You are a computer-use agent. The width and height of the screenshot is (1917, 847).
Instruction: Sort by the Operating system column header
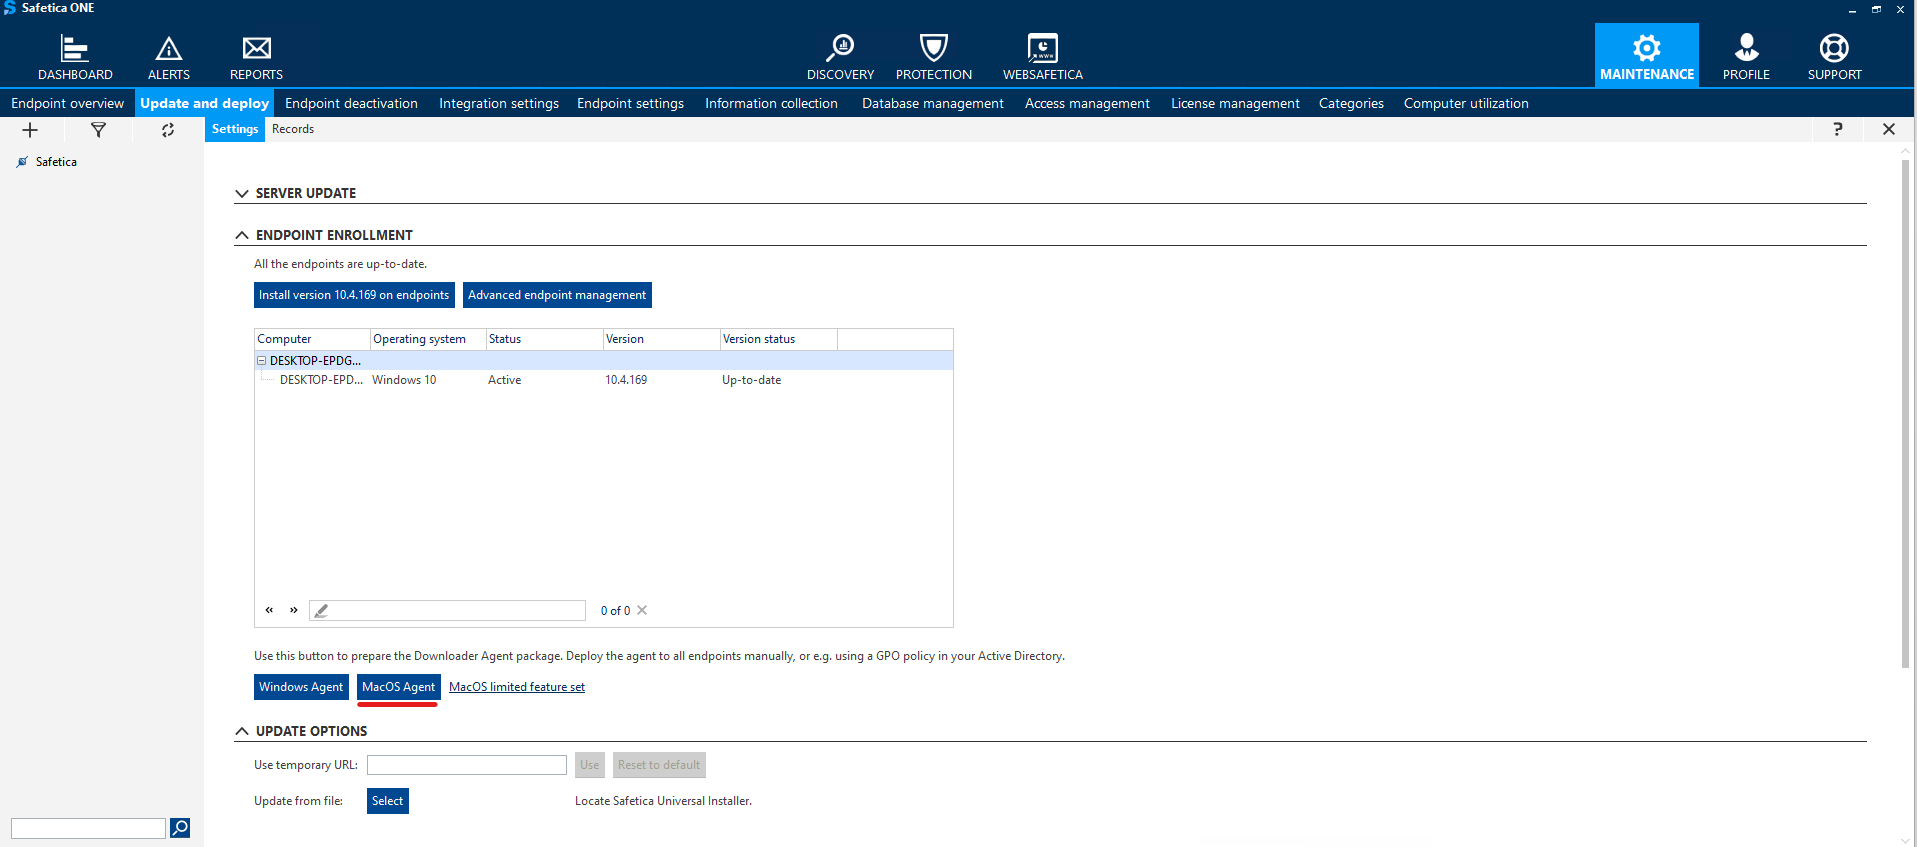[428, 339]
